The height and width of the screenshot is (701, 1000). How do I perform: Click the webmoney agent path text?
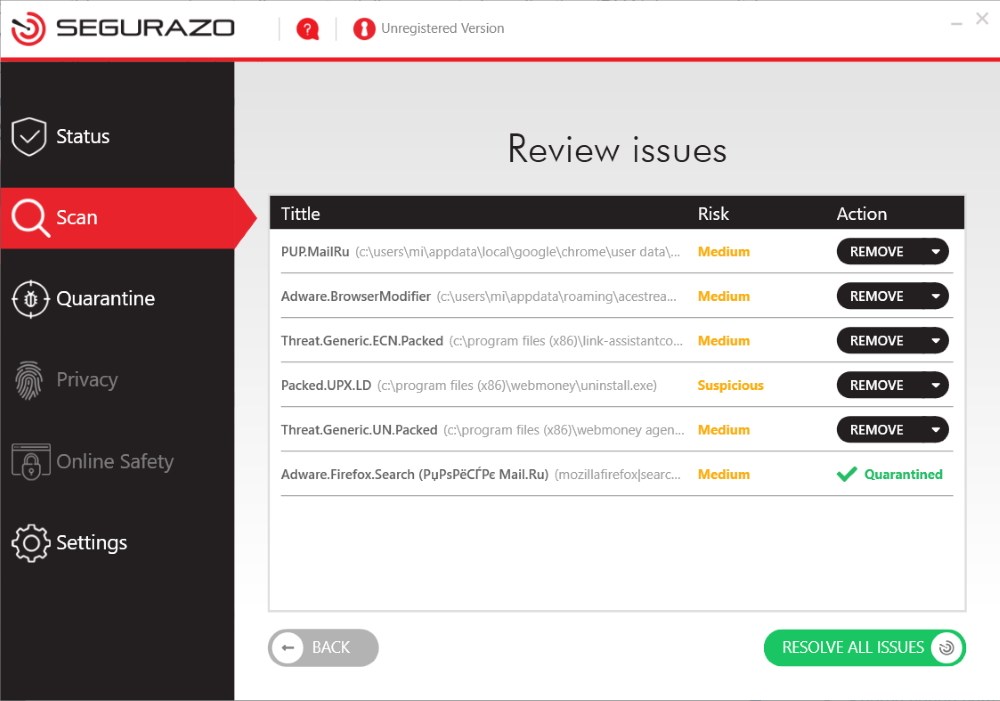pos(564,430)
